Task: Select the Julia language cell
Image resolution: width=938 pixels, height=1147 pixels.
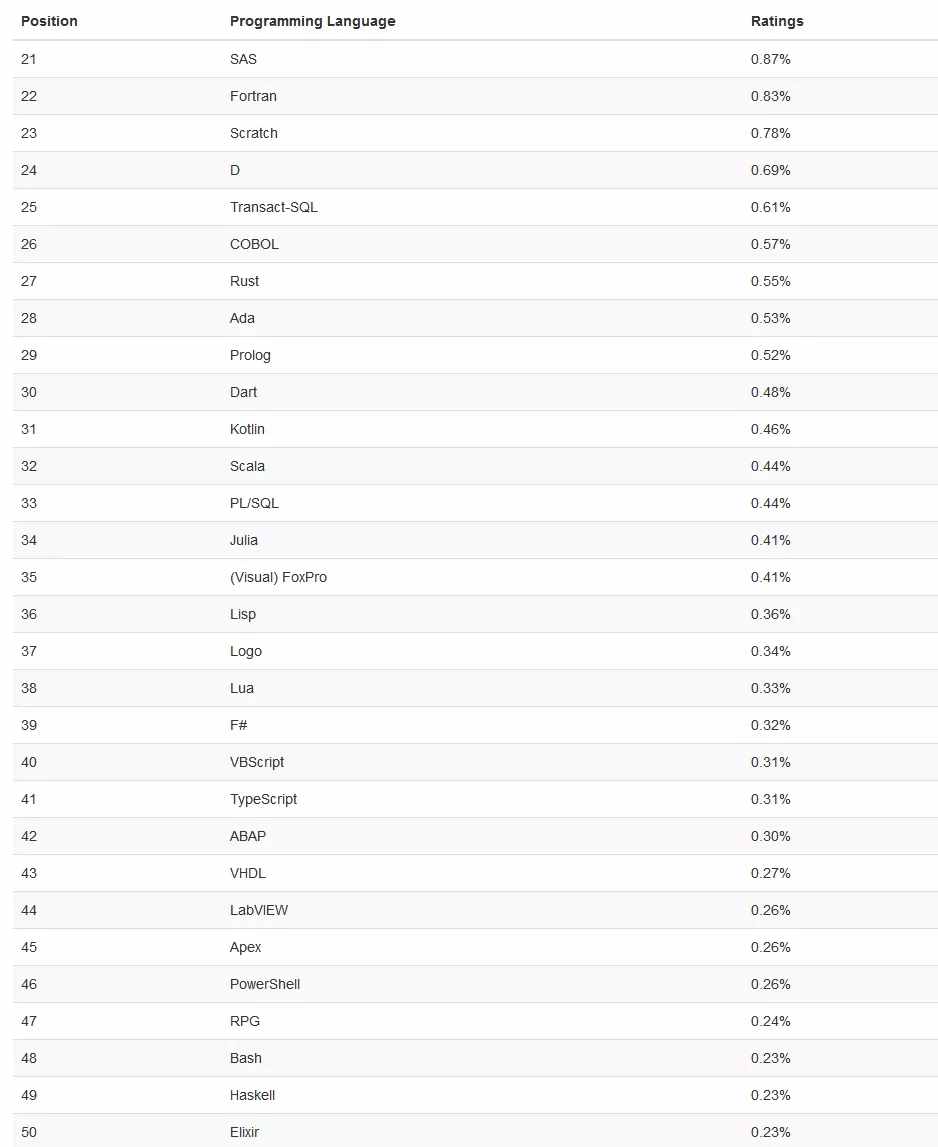Action: pyautogui.click(x=244, y=540)
